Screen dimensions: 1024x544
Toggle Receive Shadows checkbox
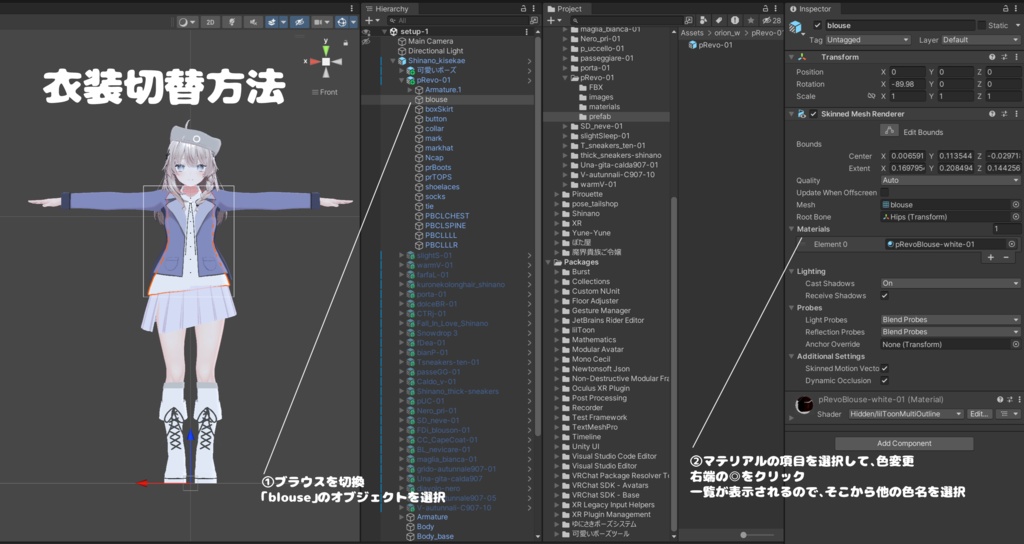pos(885,295)
